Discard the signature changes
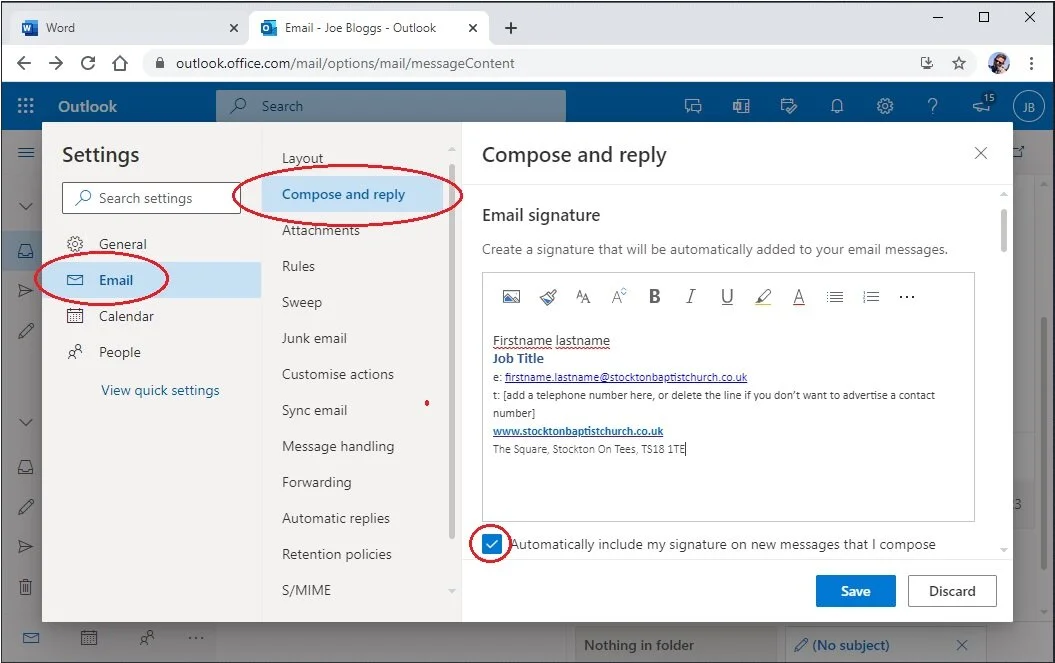Viewport: 1055px width, 663px height. (952, 591)
